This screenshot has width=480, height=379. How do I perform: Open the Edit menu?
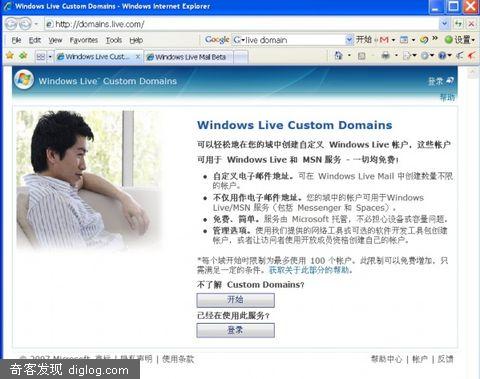tap(35, 40)
